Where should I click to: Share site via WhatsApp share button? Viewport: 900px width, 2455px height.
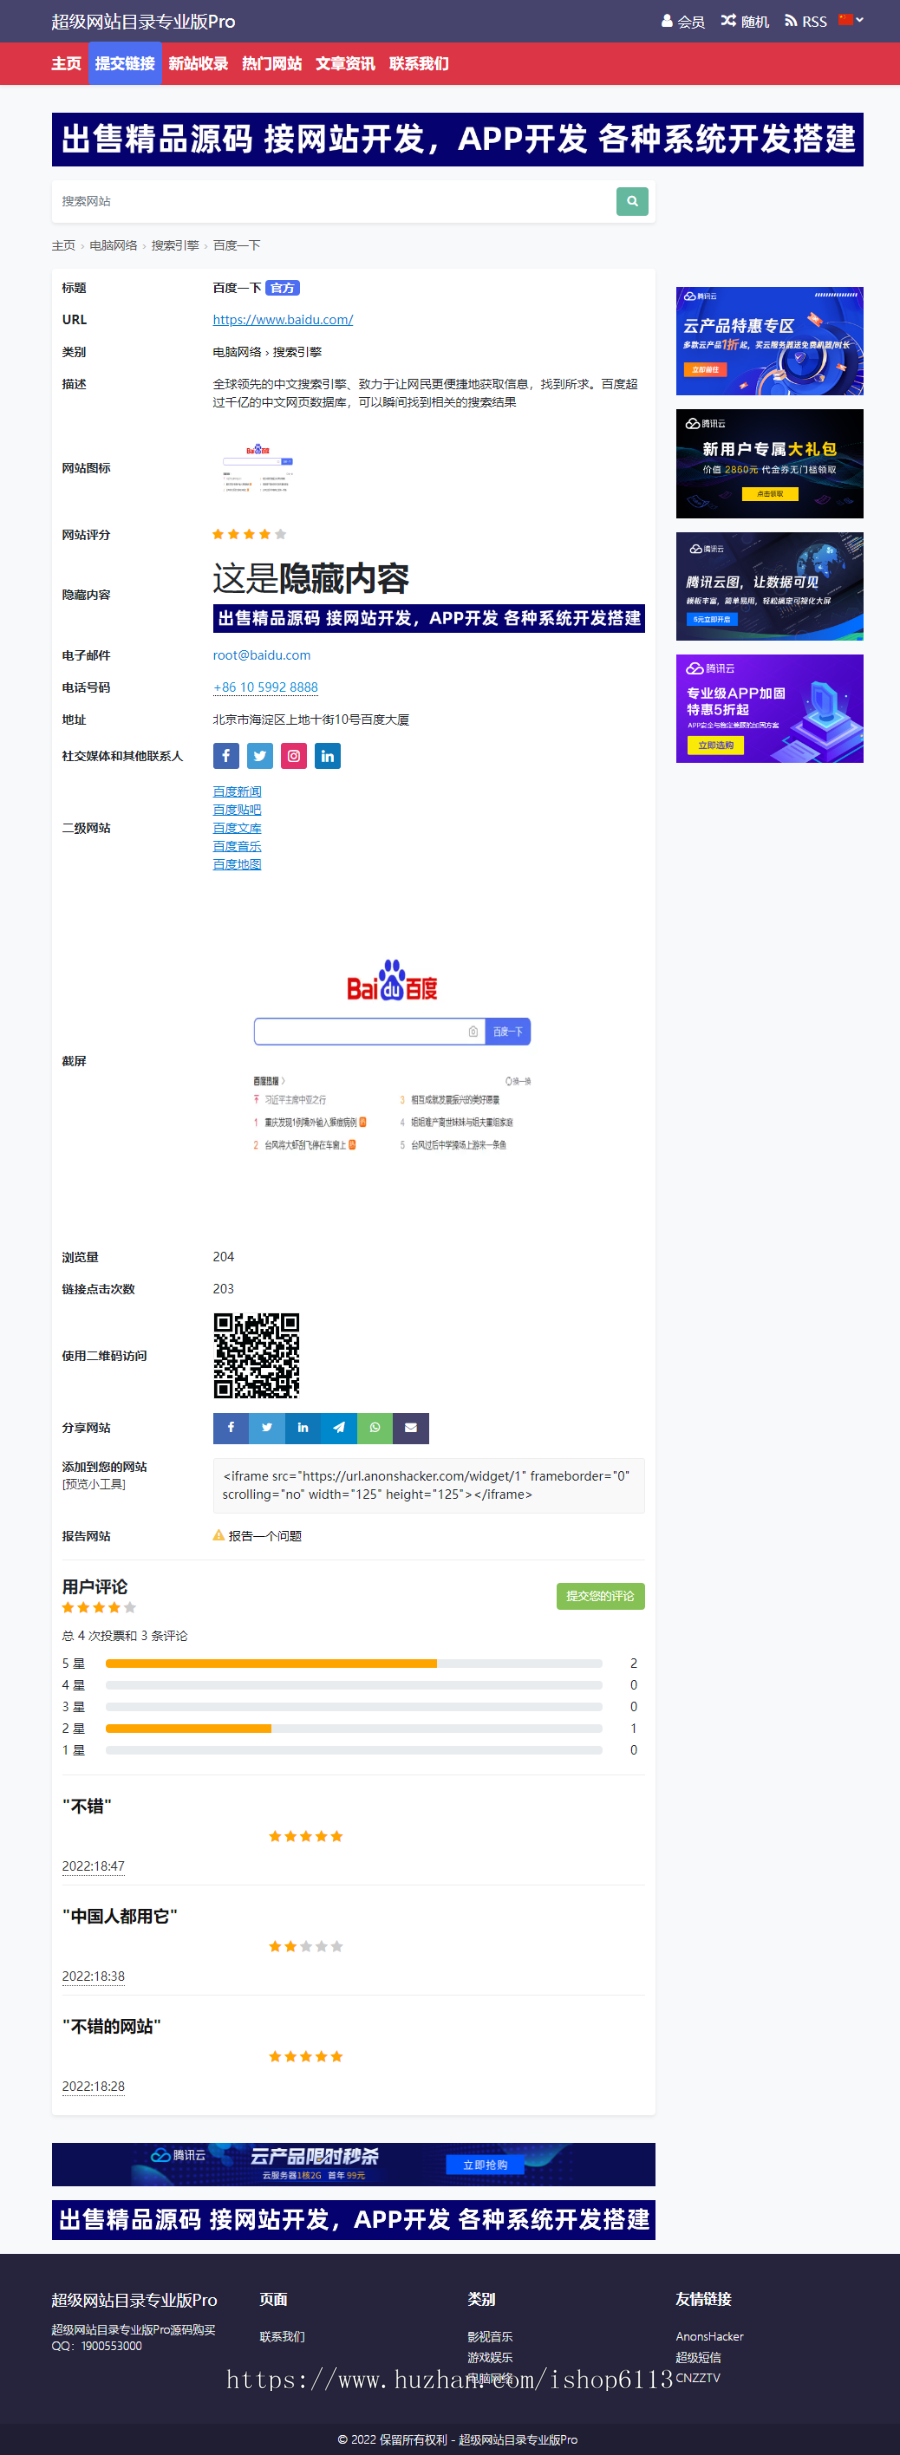(375, 1428)
